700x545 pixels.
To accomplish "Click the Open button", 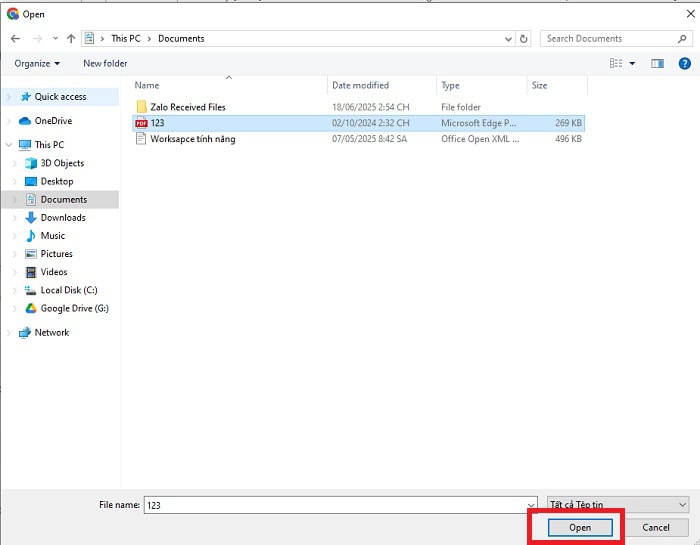I will pyautogui.click(x=580, y=527).
